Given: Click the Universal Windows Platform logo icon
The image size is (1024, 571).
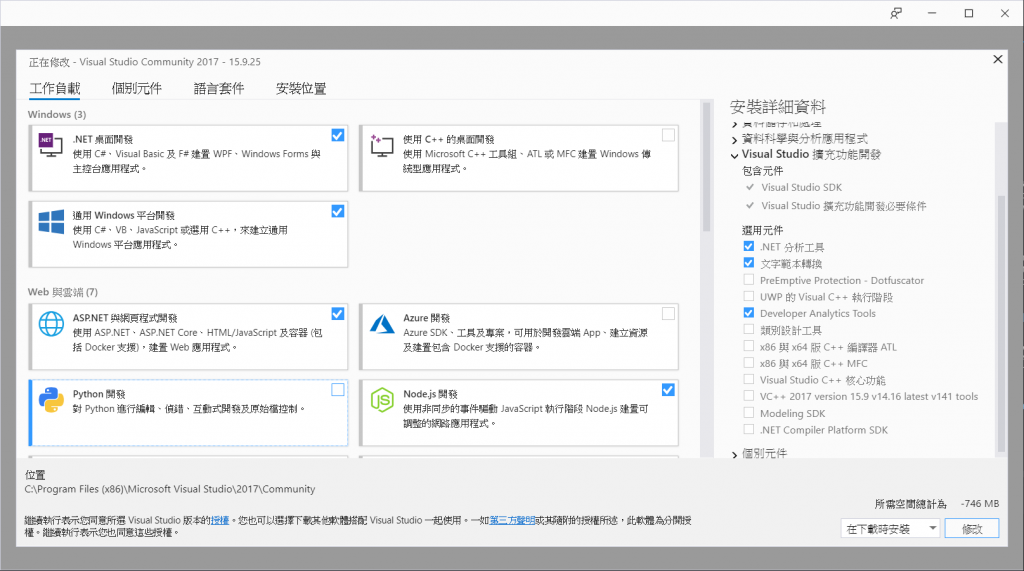Looking at the screenshot, I should [x=51, y=222].
